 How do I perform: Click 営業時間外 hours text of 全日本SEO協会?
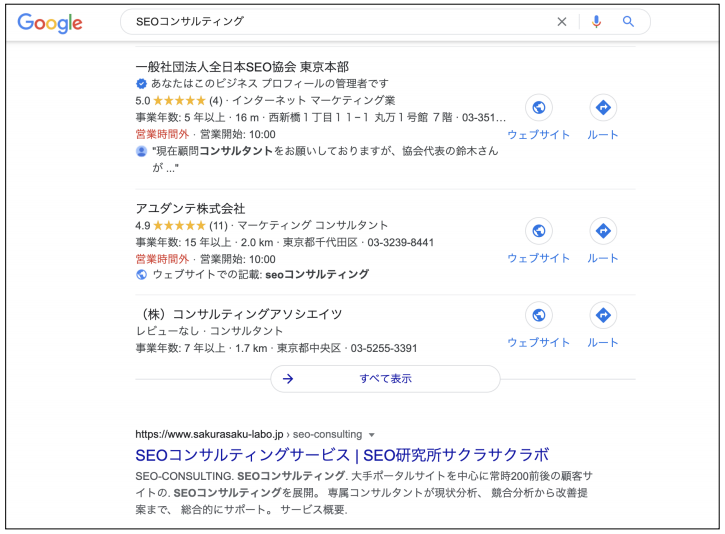click(x=162, y=135)
